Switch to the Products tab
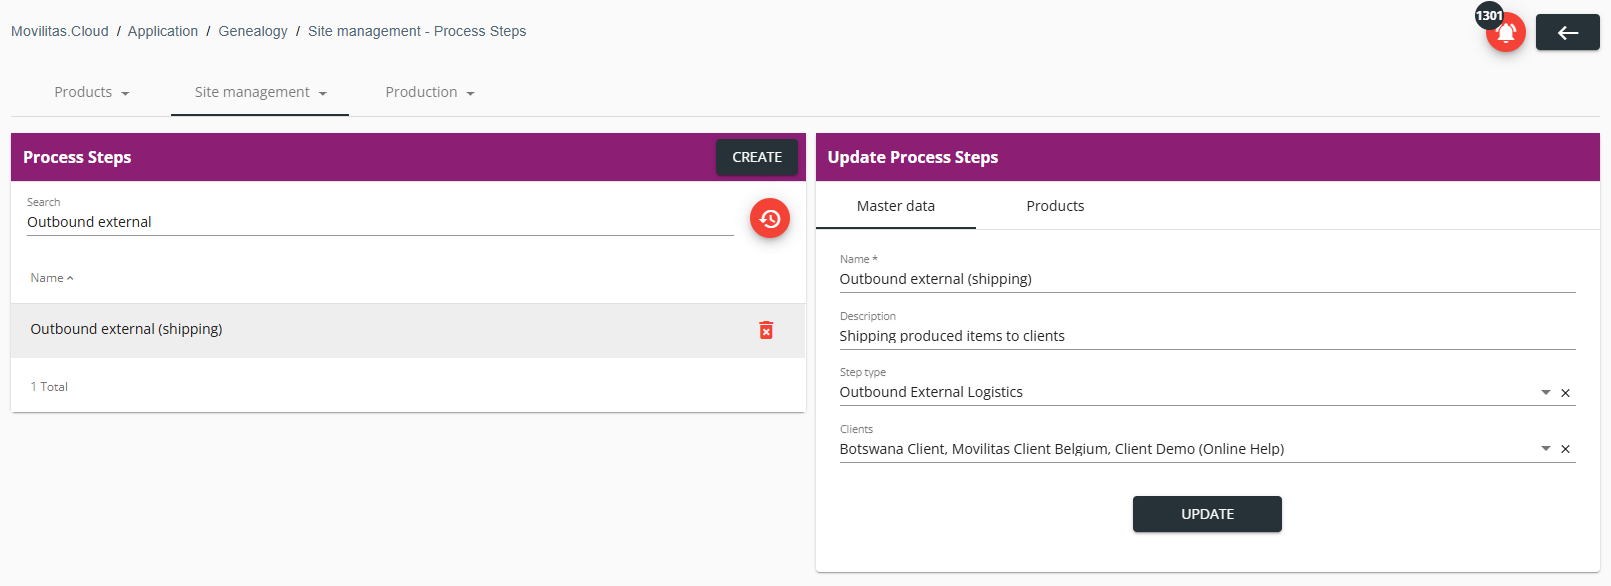1611x586 pixels. click(x=1055, y=206)
